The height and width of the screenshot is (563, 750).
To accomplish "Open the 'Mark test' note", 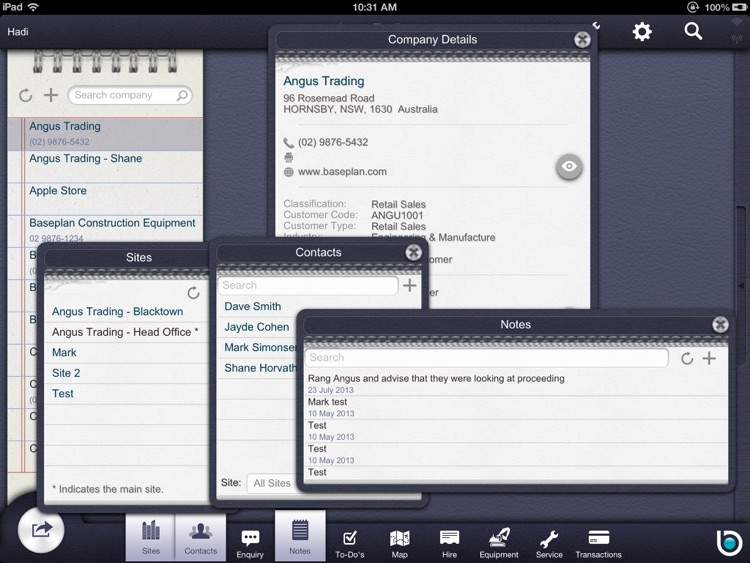I will coord(516,407).
